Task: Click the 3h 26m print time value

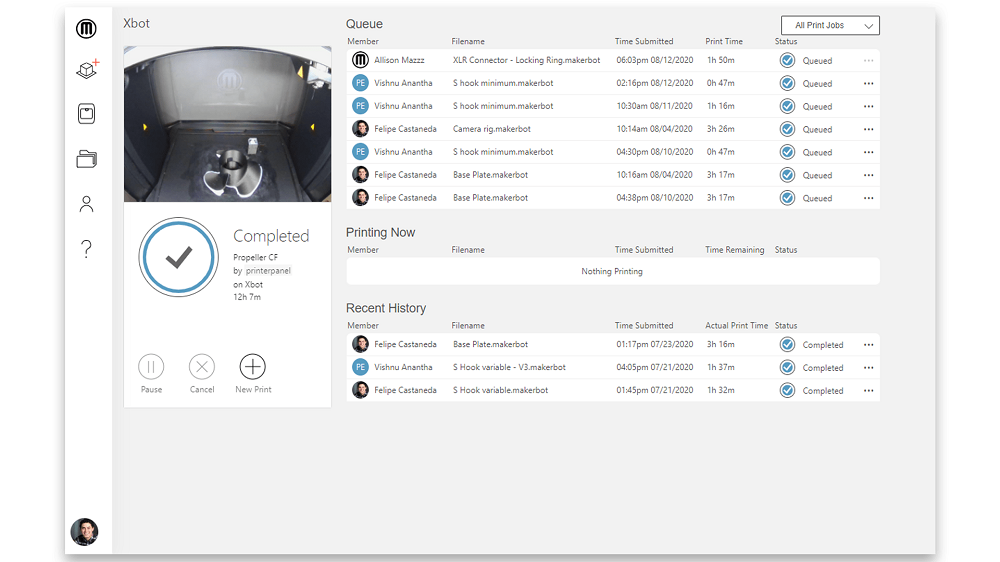Action: coord(721,129)
